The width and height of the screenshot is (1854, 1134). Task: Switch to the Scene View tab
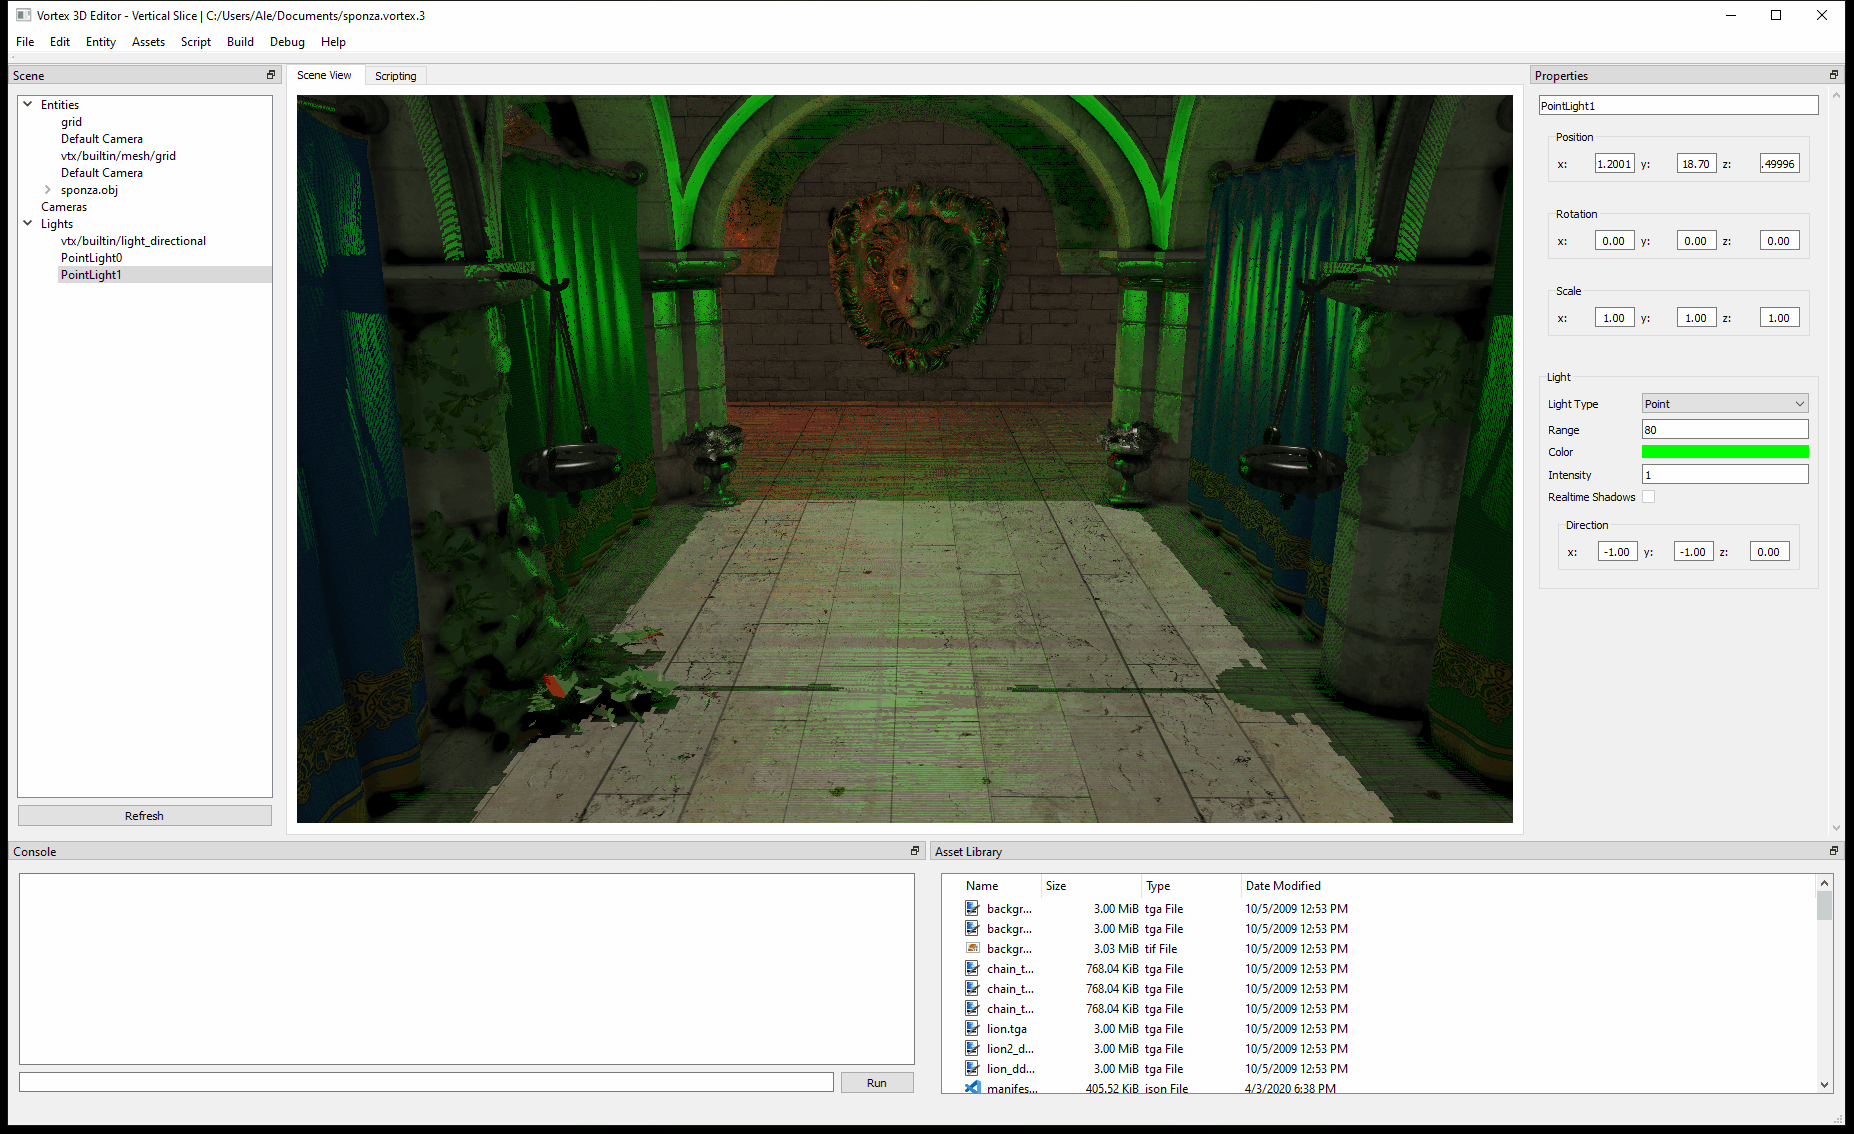(x=324, y=75)
